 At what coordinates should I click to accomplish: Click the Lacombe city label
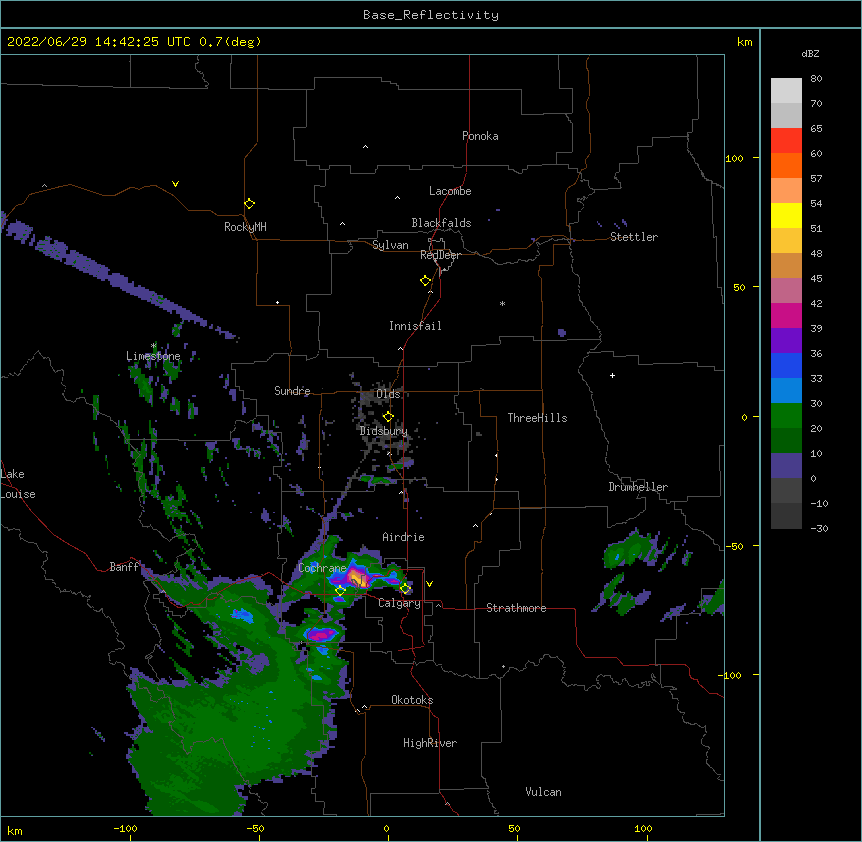point(450,191)
